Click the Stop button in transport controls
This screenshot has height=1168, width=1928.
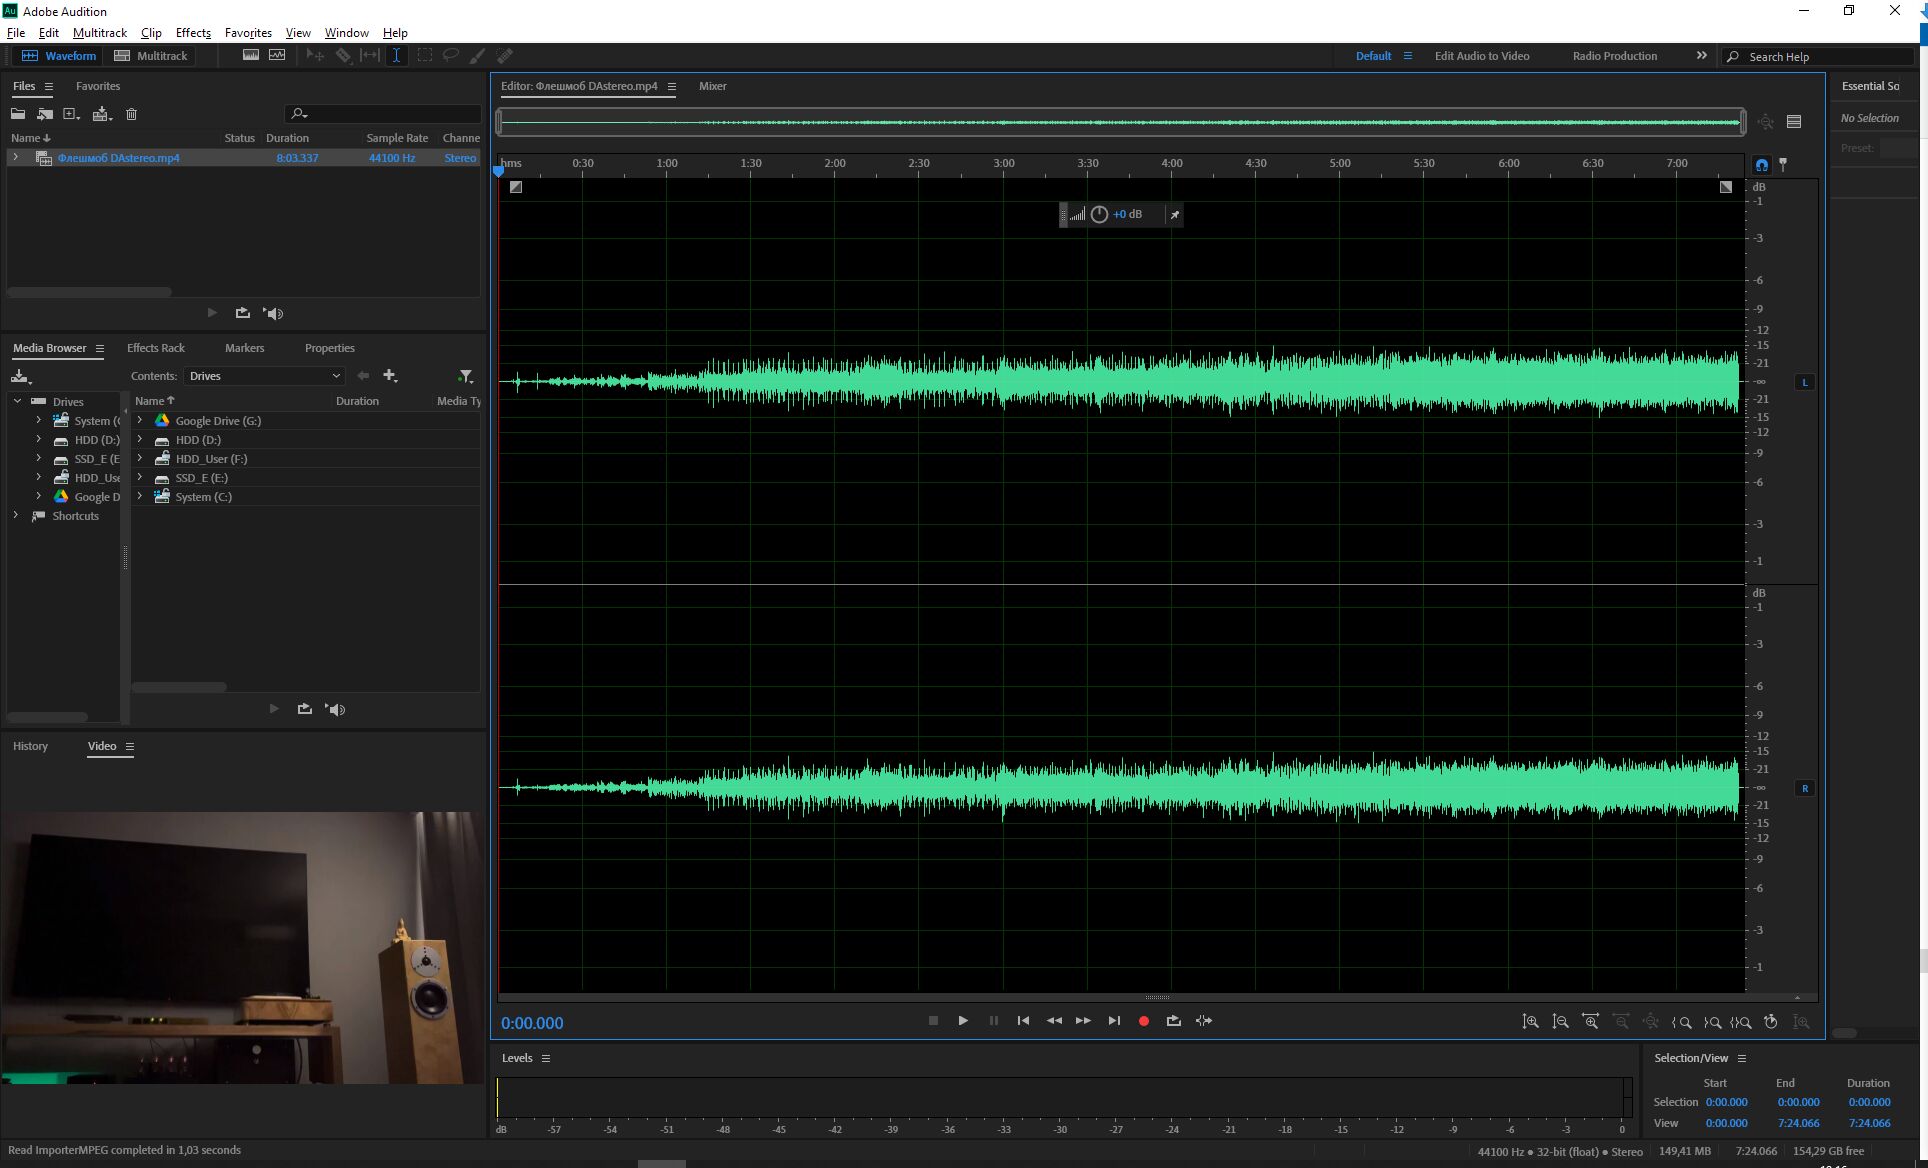point(933,1021)
